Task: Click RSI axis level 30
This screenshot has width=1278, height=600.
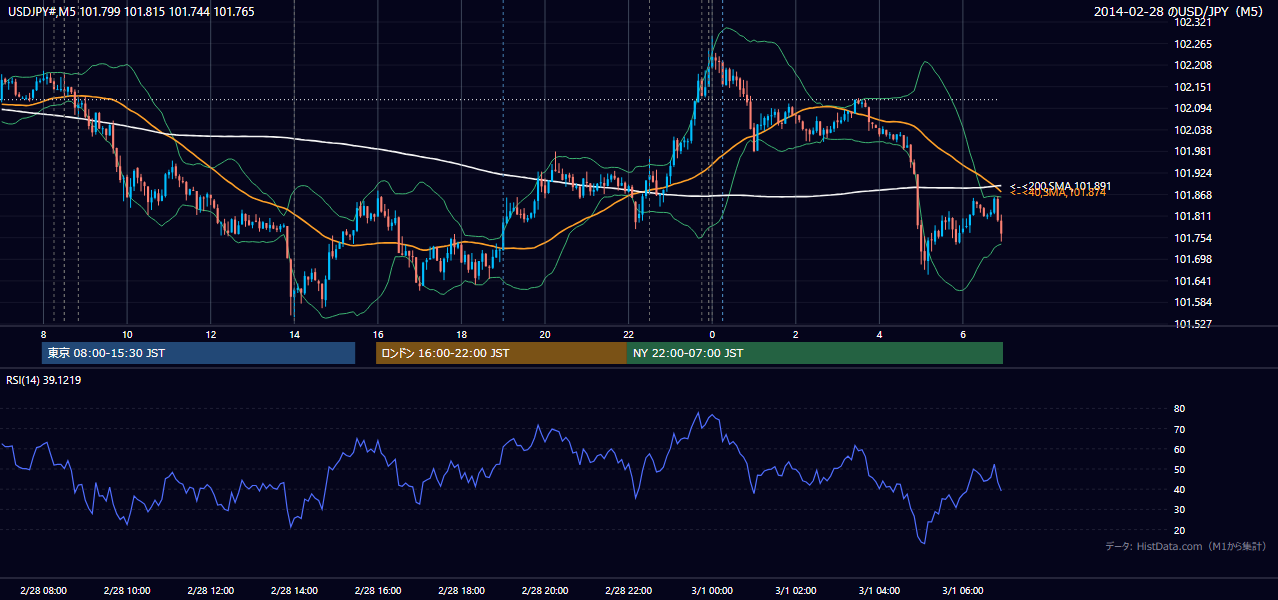Action: tap(1179, 510)
